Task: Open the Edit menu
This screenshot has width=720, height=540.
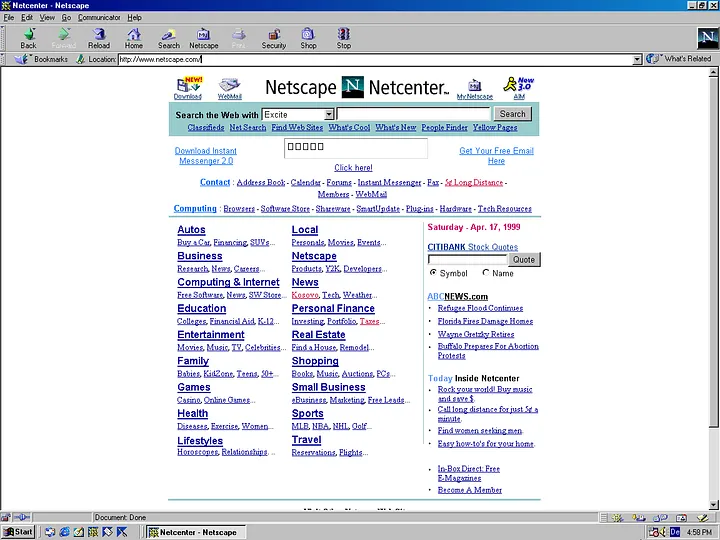Action: pos(27,17)
